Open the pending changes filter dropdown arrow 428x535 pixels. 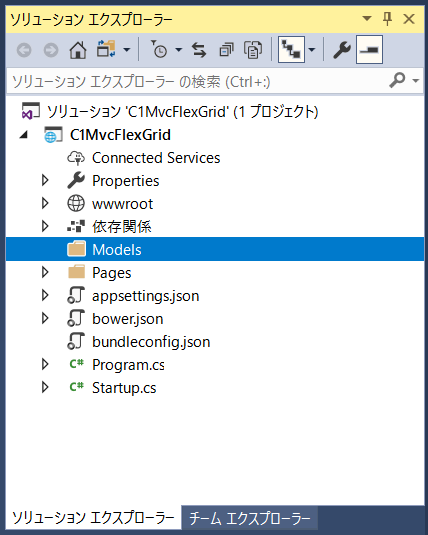point(179,50)
